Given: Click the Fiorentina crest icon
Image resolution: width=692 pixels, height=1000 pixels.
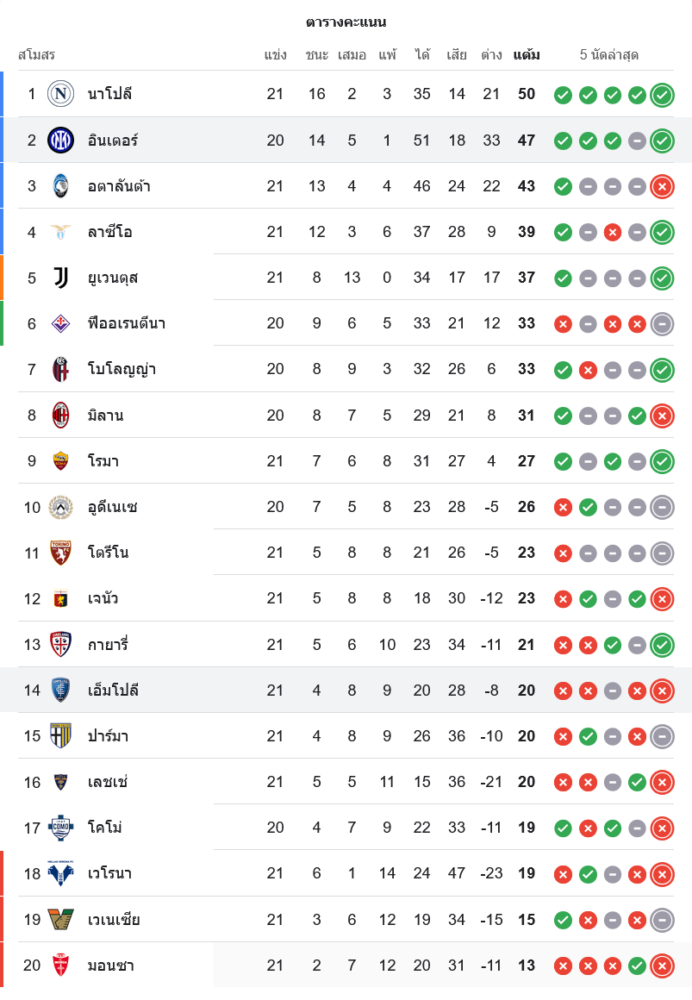Looking at the screenshot, I should 61,323.
